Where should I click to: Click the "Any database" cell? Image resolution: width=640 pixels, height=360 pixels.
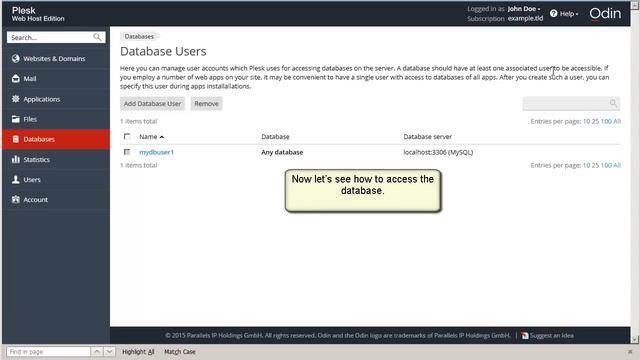[282, 152]
